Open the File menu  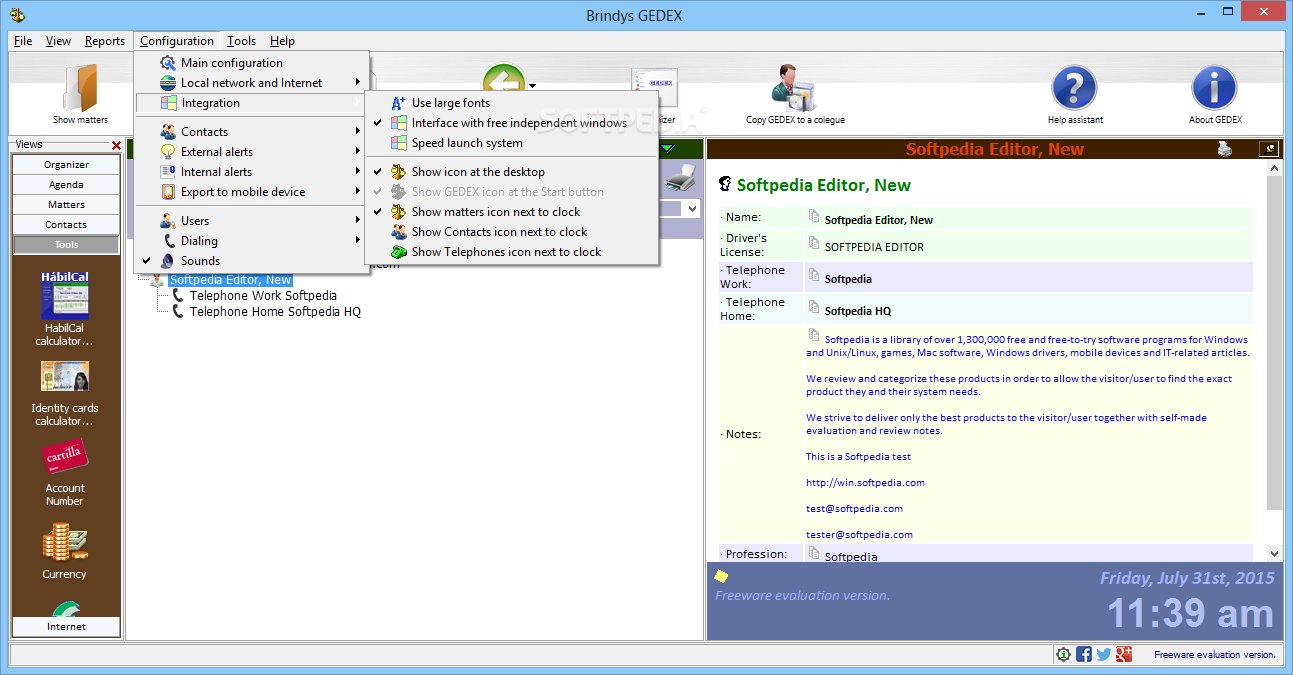23,41
